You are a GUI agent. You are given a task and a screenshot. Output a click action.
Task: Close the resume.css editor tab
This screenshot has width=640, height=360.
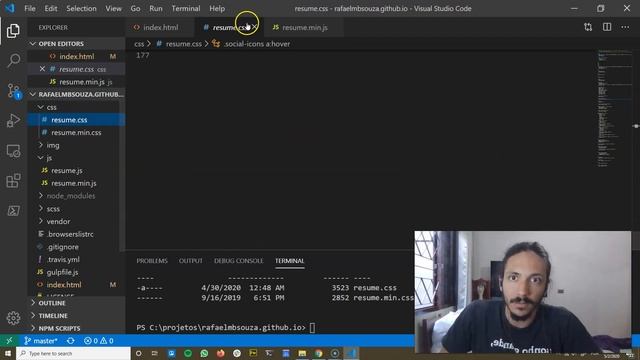click(x=254, y=27)
